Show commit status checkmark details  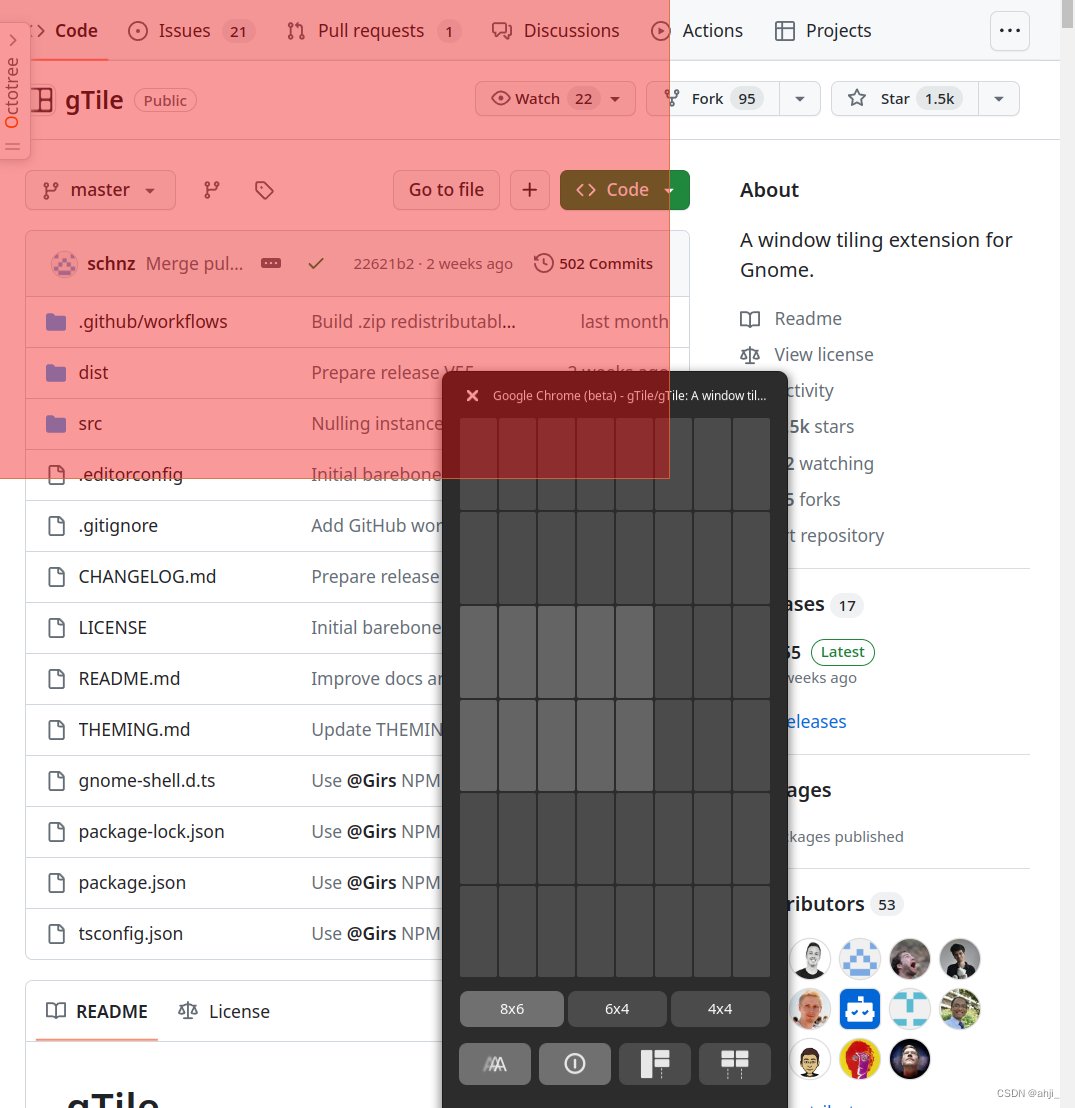click(x=316, y=264)
